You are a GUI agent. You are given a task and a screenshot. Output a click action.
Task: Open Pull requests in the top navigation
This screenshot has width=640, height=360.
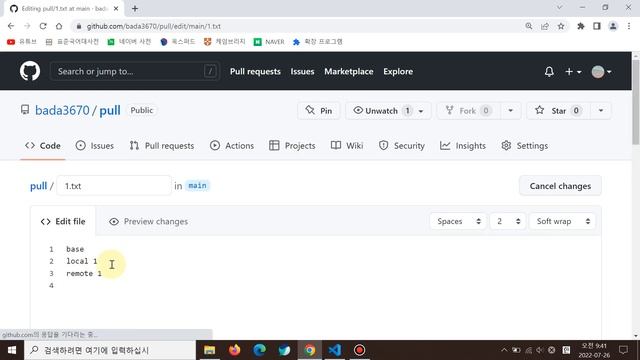255,71
